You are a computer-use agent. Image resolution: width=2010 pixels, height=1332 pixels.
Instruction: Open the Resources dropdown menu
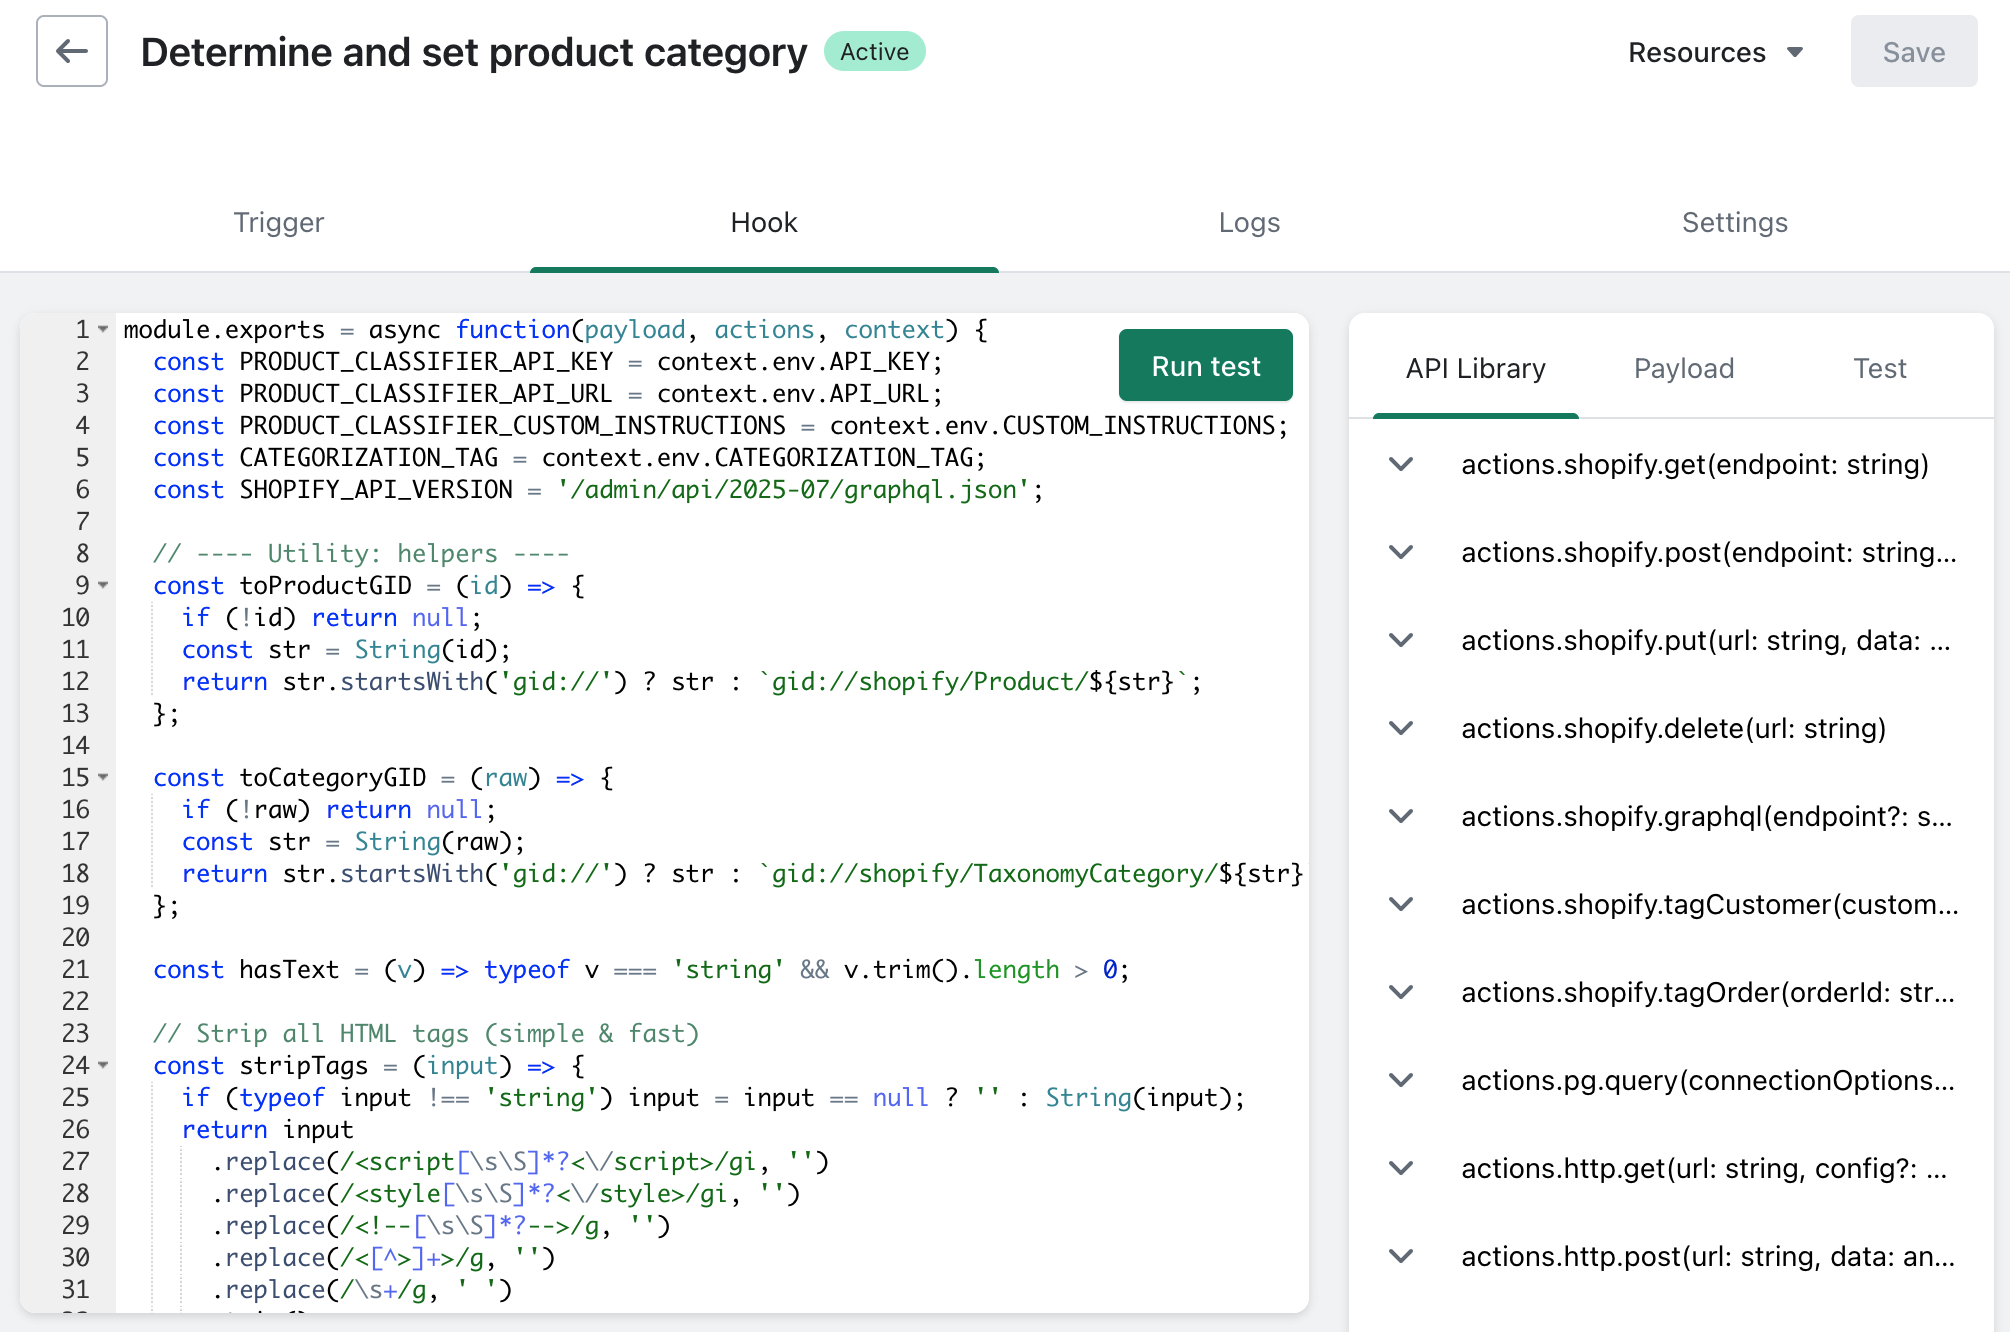coord(1714,52)
